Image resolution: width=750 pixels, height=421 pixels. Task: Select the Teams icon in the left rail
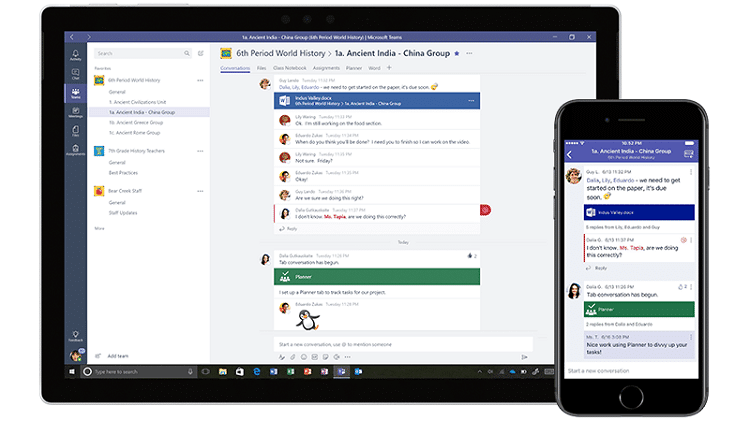76,93
